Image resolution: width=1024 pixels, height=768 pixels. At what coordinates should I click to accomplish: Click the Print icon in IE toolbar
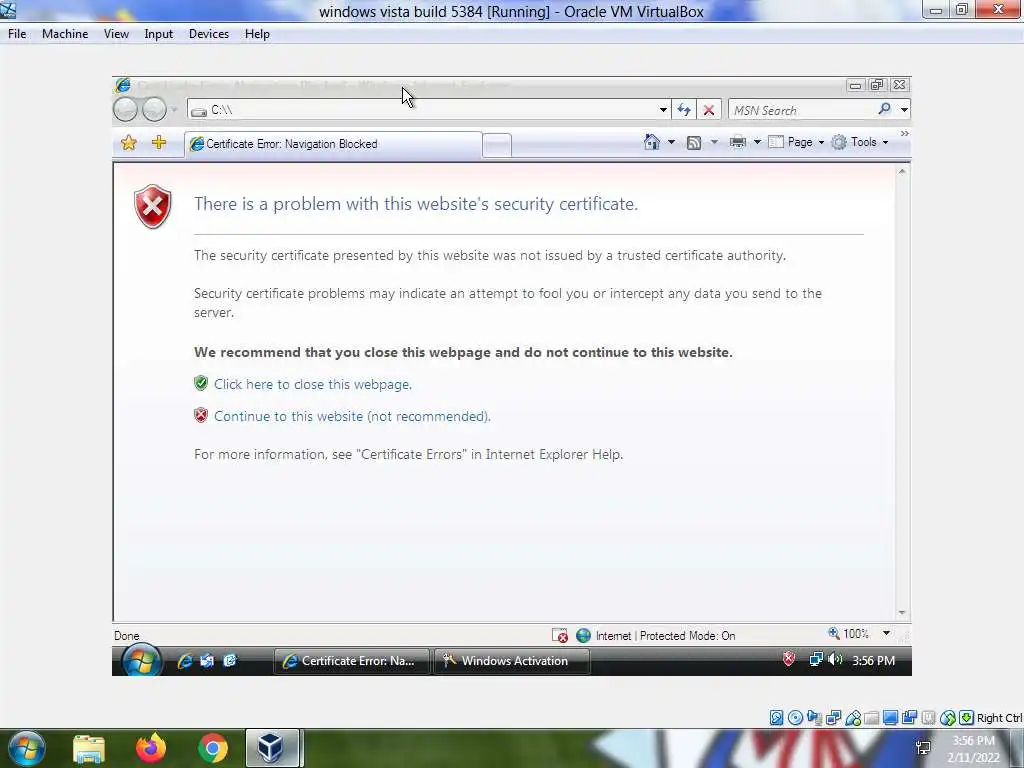click(737, 142)
